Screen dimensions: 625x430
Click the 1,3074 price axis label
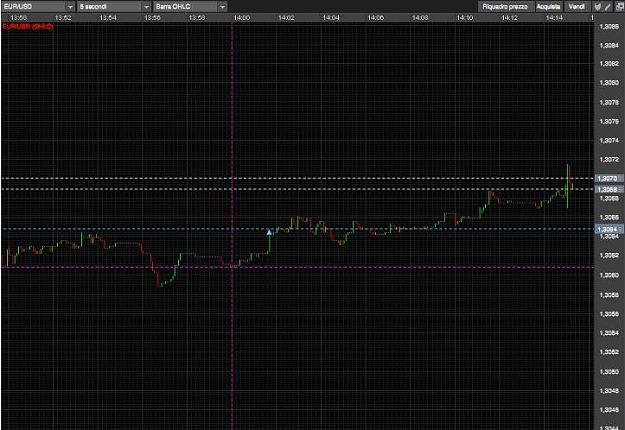609,140
